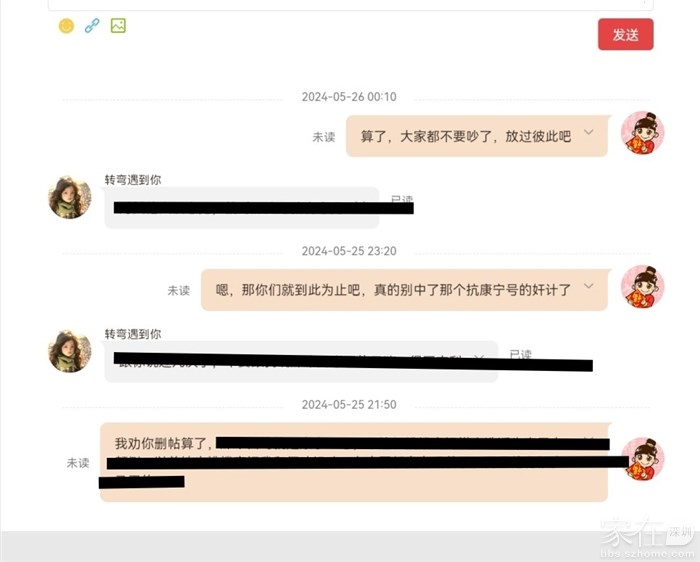
Task: Open the emoji picker smiley icon
Action: (x=66, y=26)
